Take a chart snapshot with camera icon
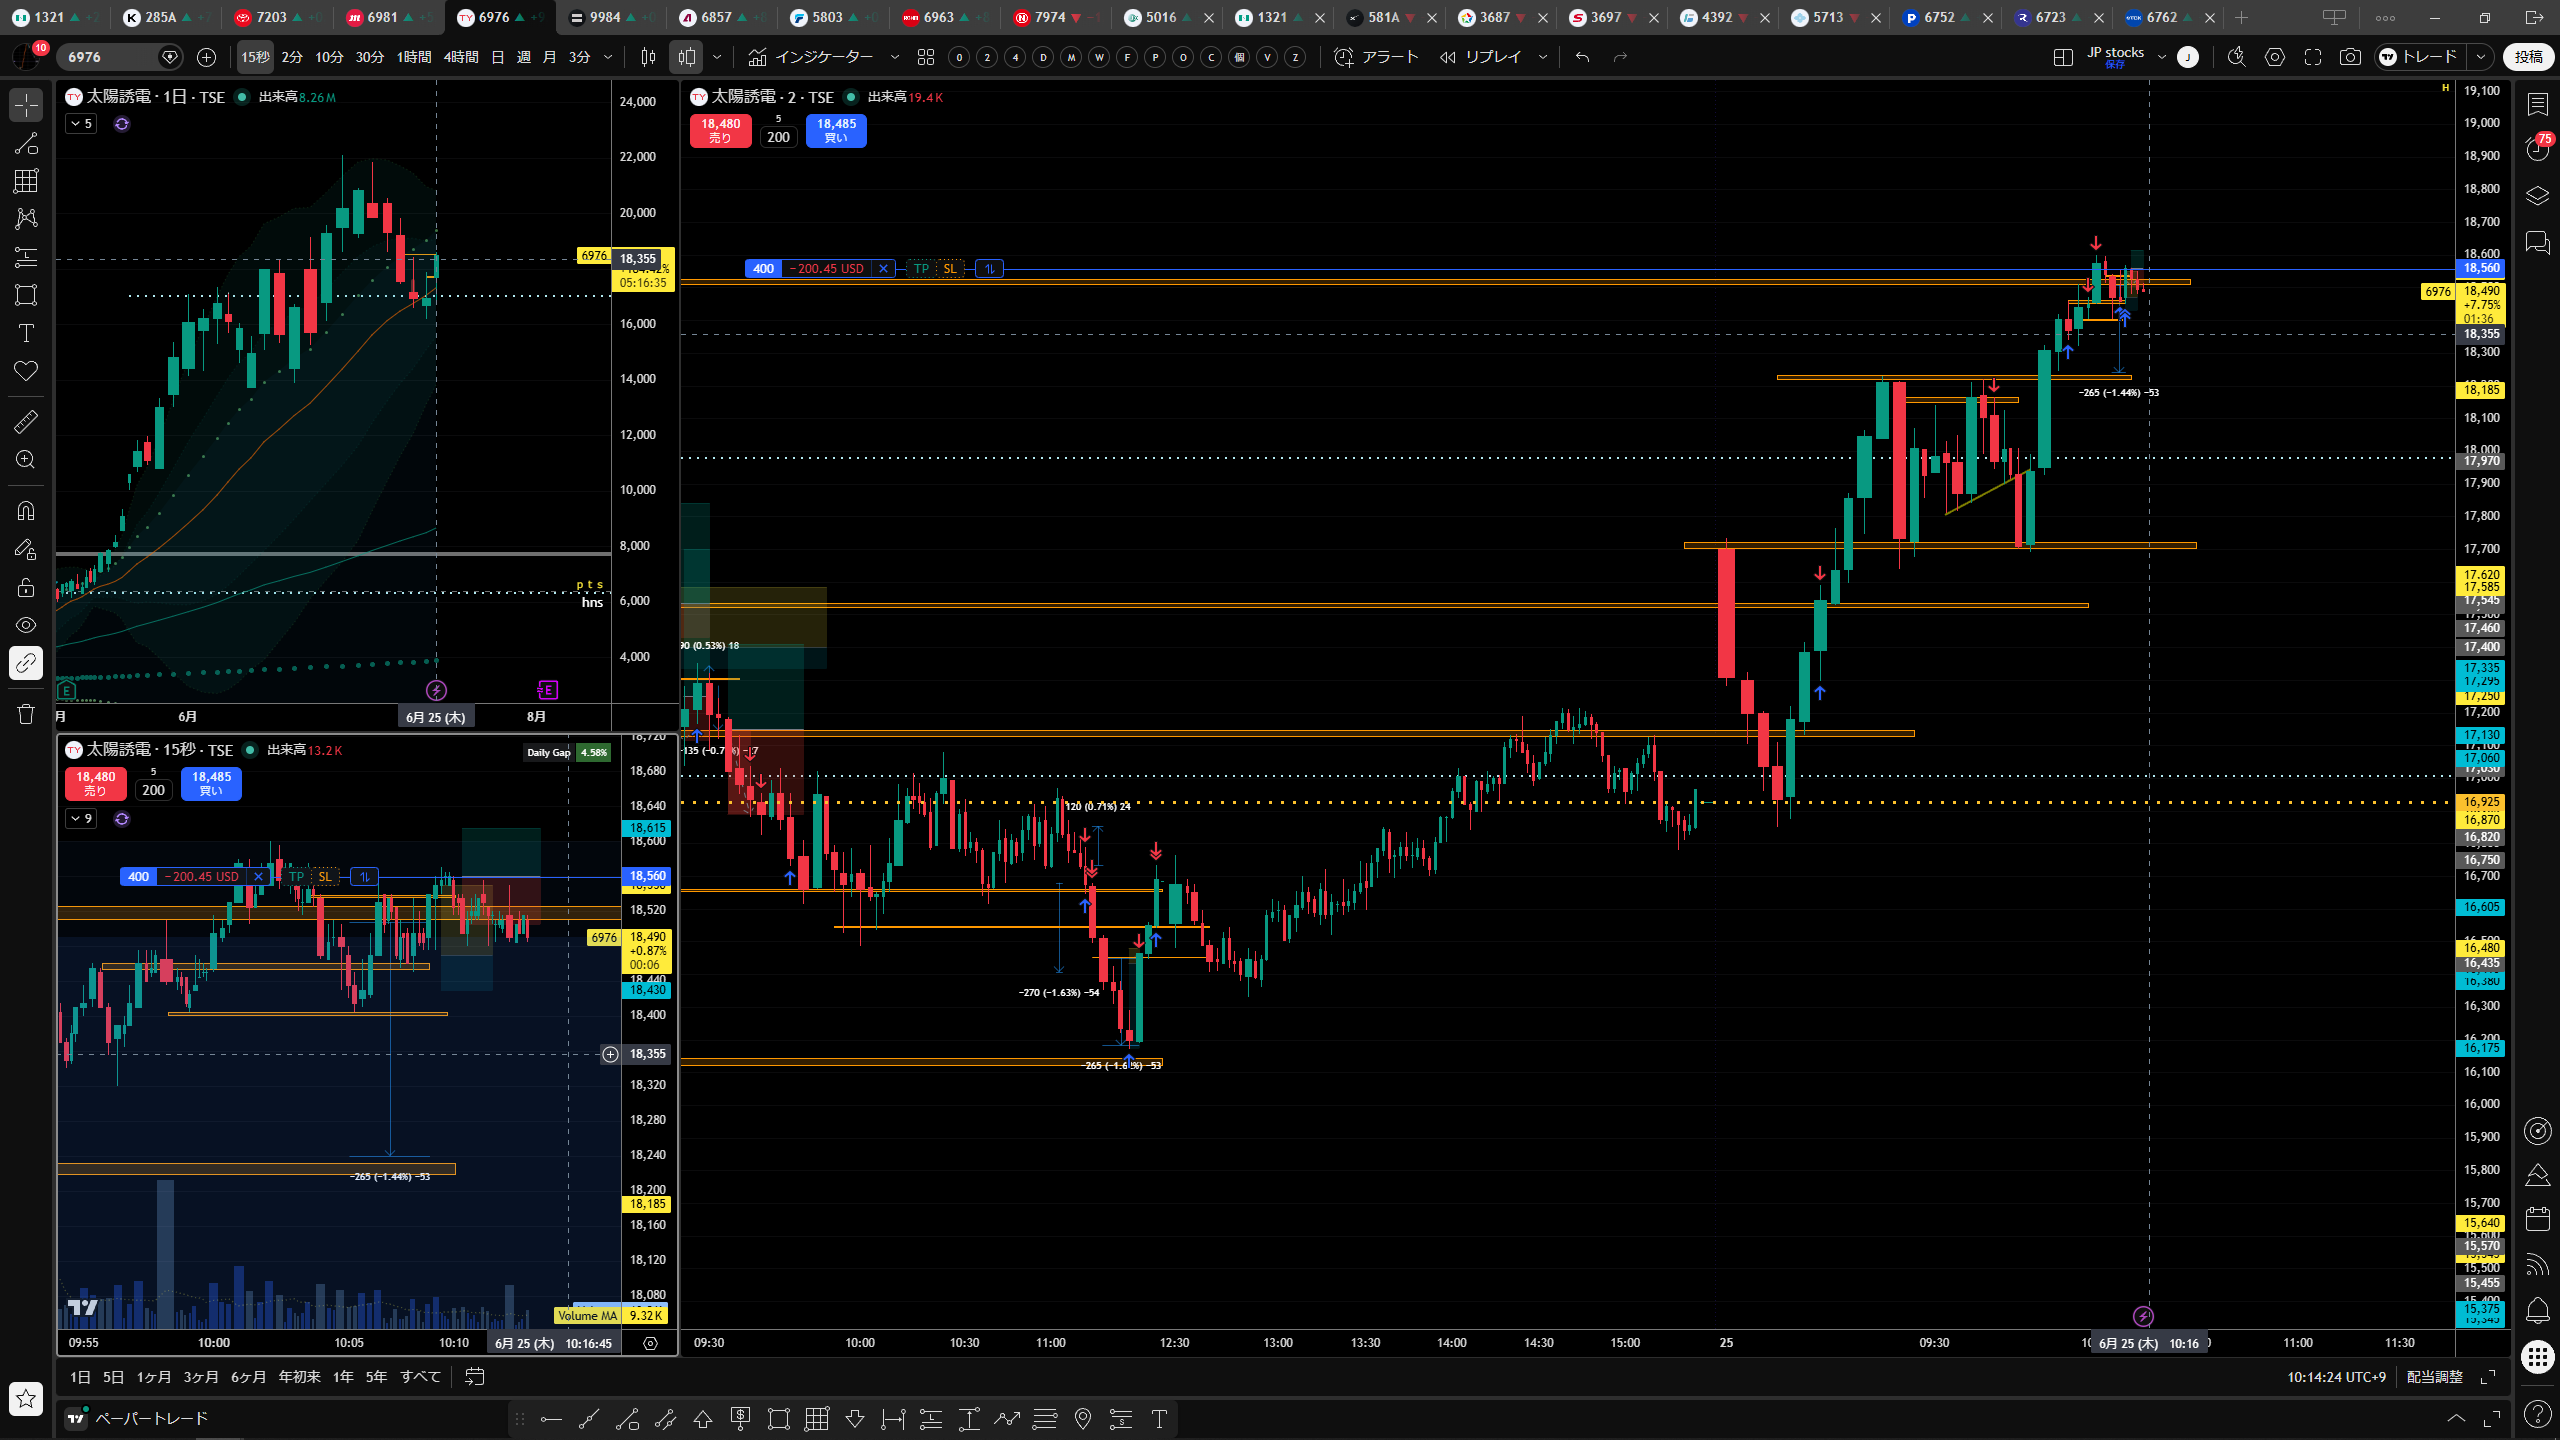This screenshot has width=2560, height=1440. point(2350,57)
